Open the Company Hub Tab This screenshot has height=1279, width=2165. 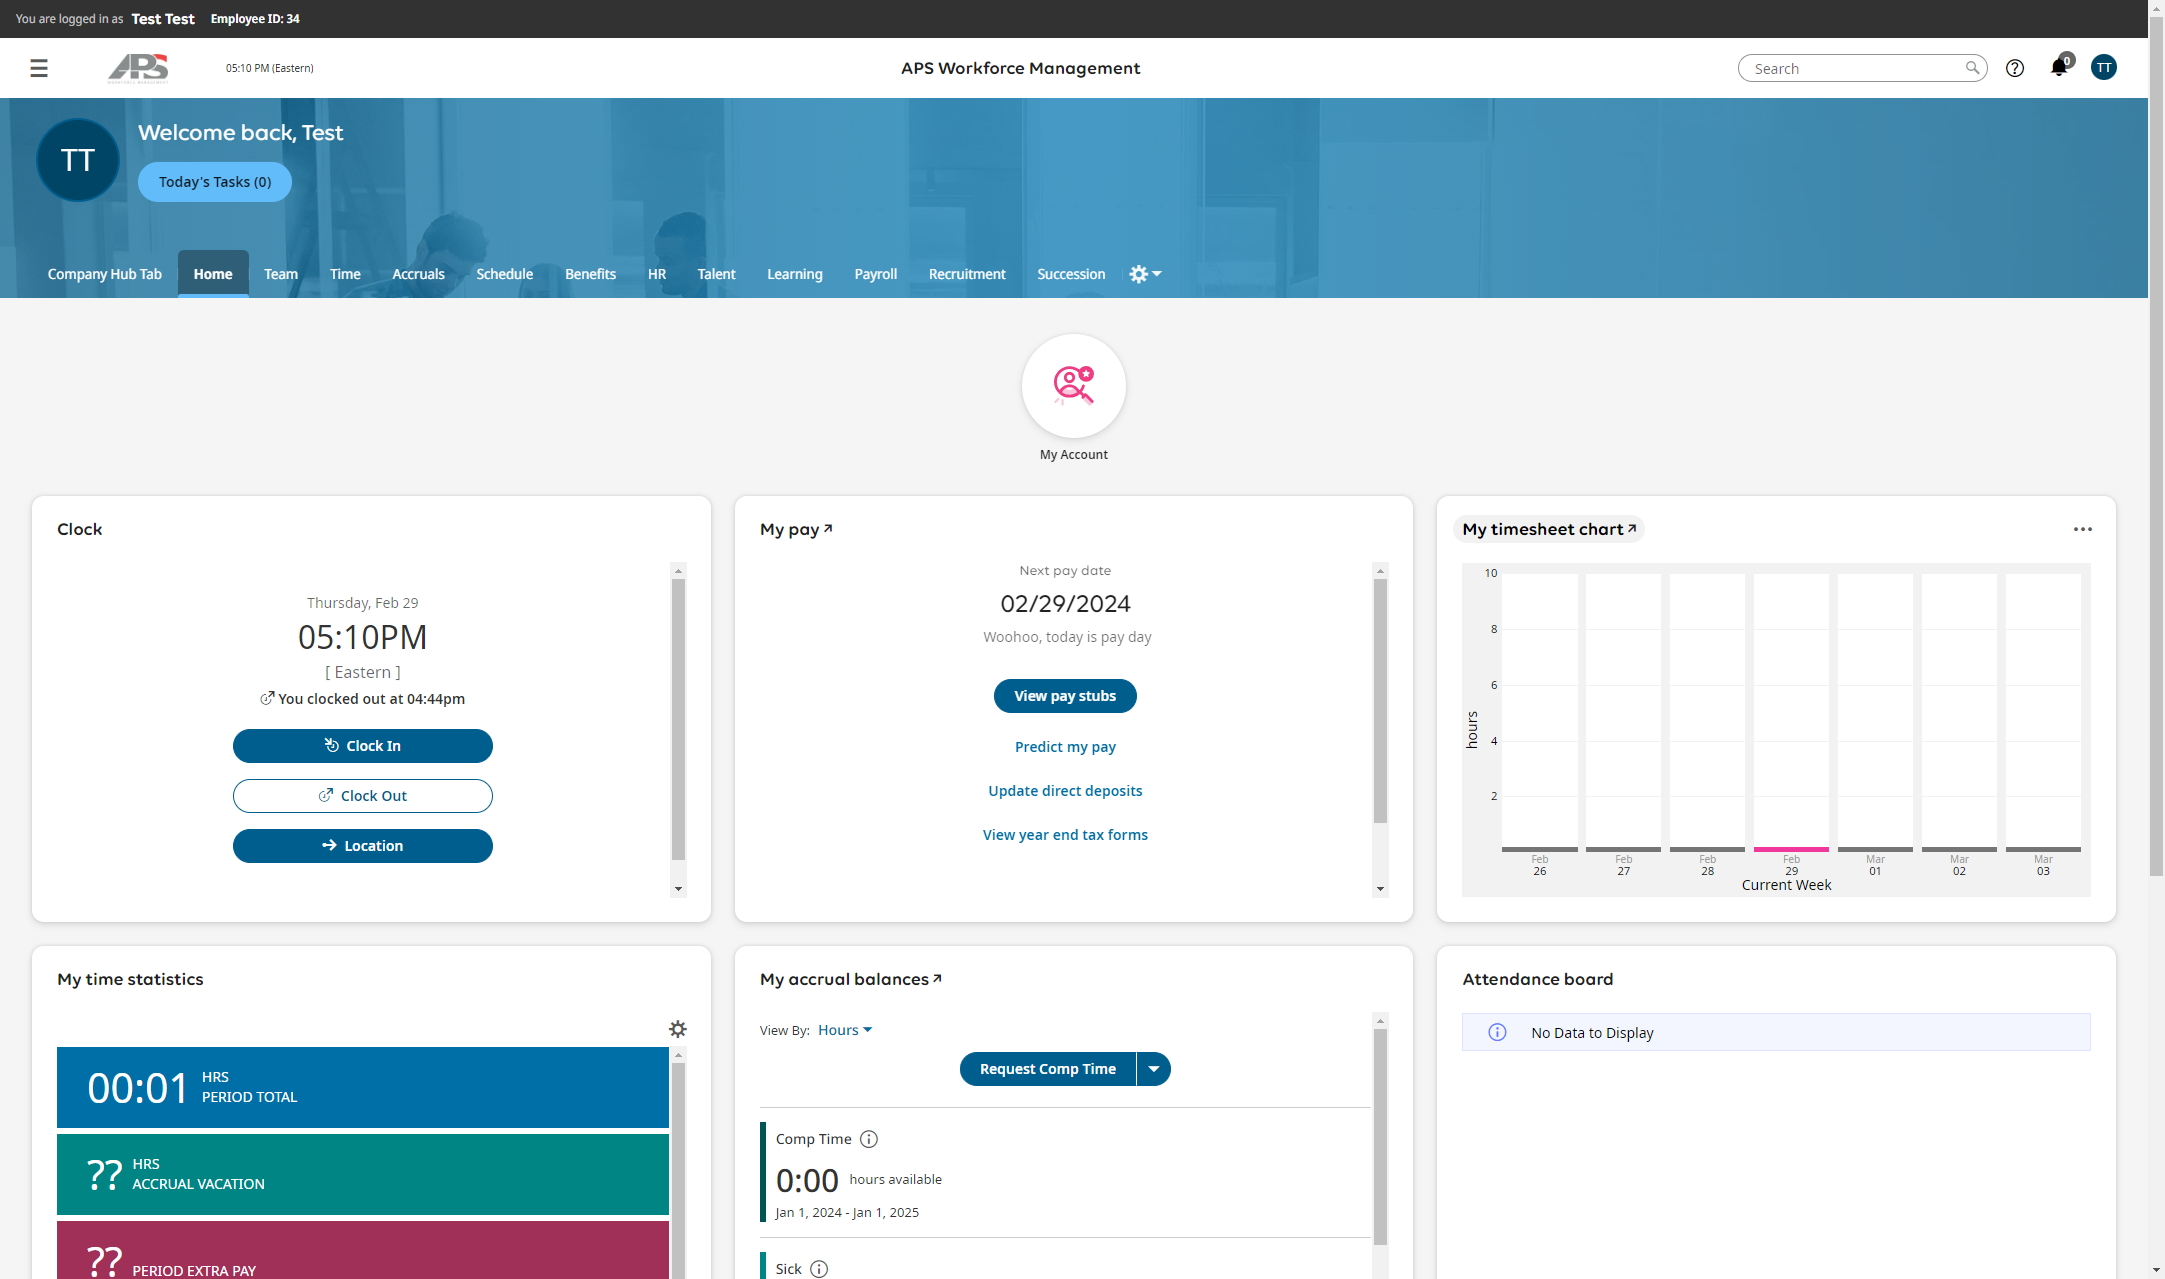105,274
